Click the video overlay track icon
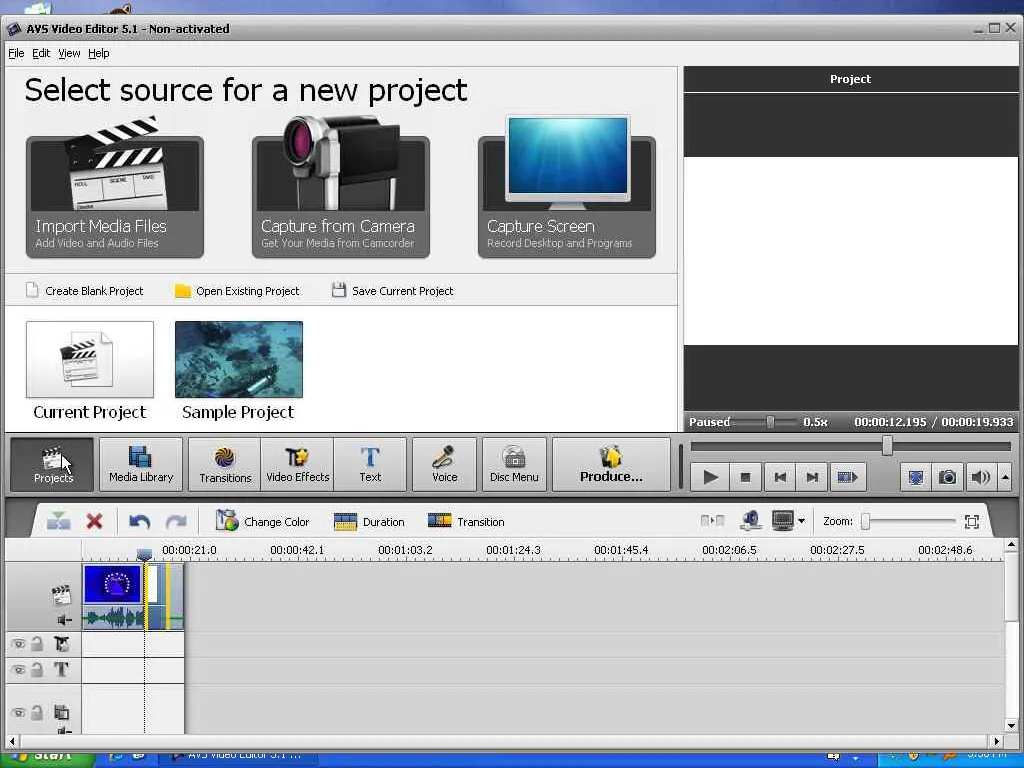Image resolution: width=1024 pixels, height=768 pixels. tap(61, 712)
